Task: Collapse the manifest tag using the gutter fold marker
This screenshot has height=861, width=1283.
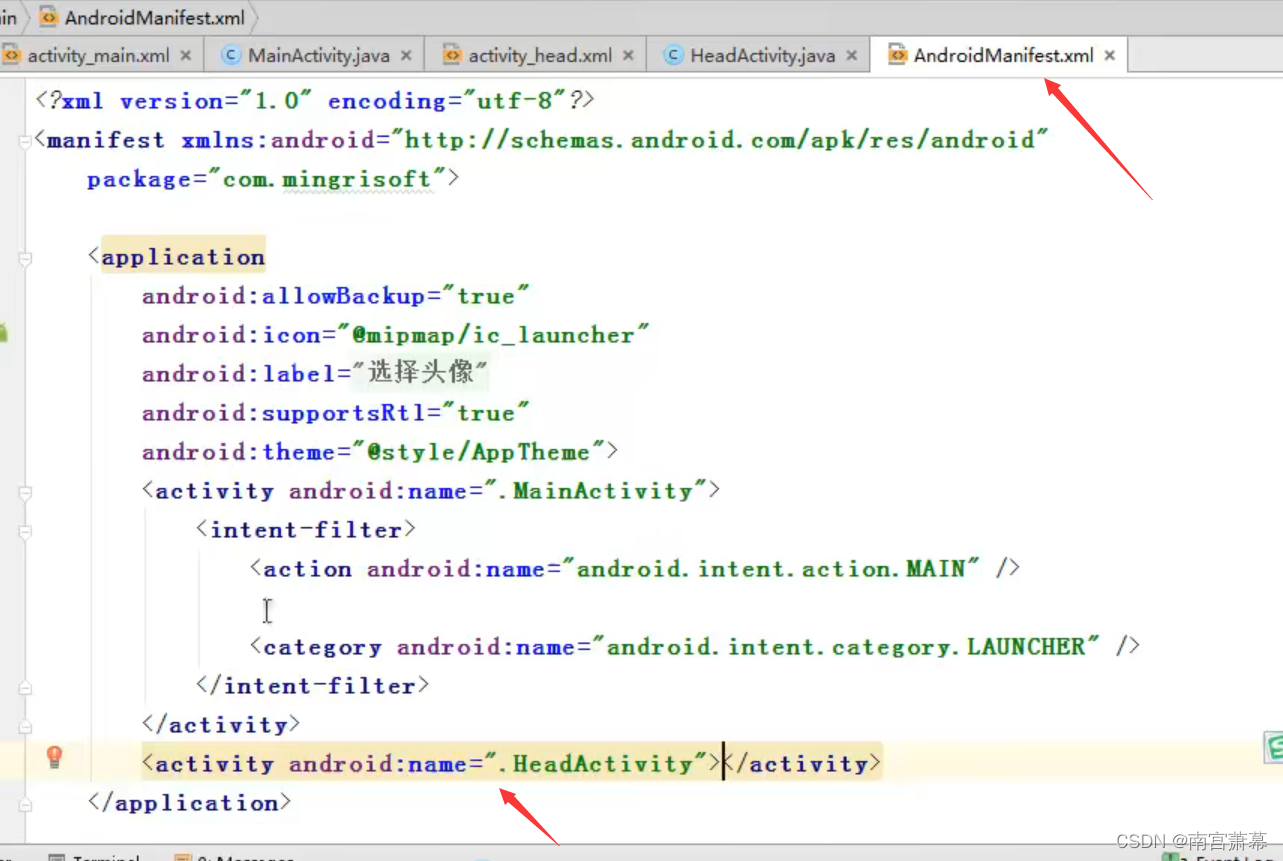Action: click(25, 142)
